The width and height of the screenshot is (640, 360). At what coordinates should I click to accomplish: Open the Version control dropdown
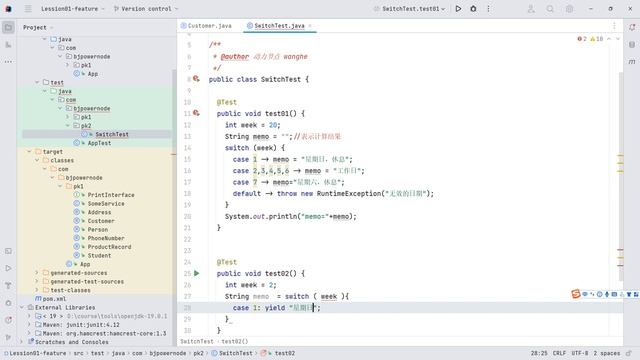point(146,9)
